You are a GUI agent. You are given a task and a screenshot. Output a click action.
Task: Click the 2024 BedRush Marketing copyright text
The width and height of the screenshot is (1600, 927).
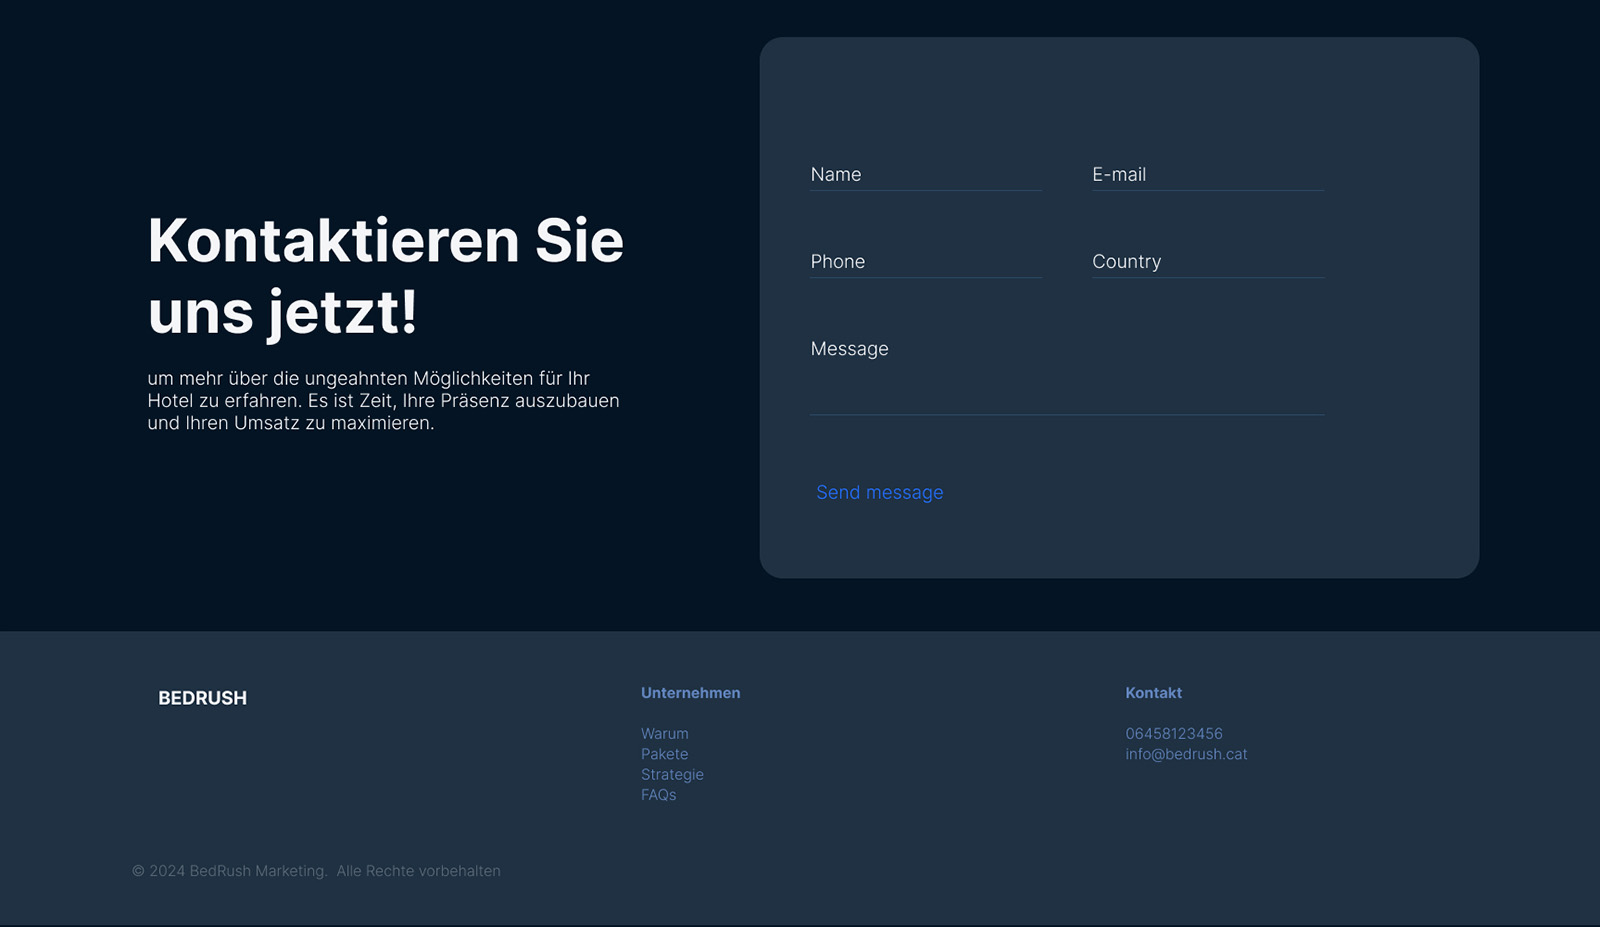click(237, 871)
